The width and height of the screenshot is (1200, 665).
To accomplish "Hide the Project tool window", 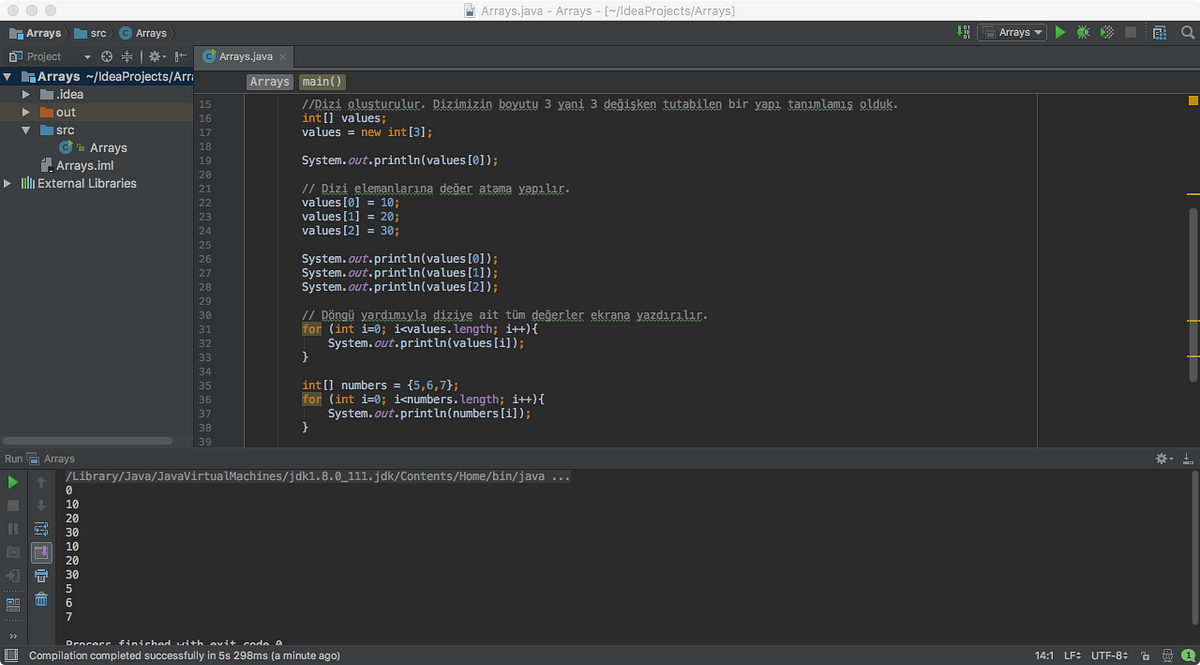I will [x=180, y=56].
